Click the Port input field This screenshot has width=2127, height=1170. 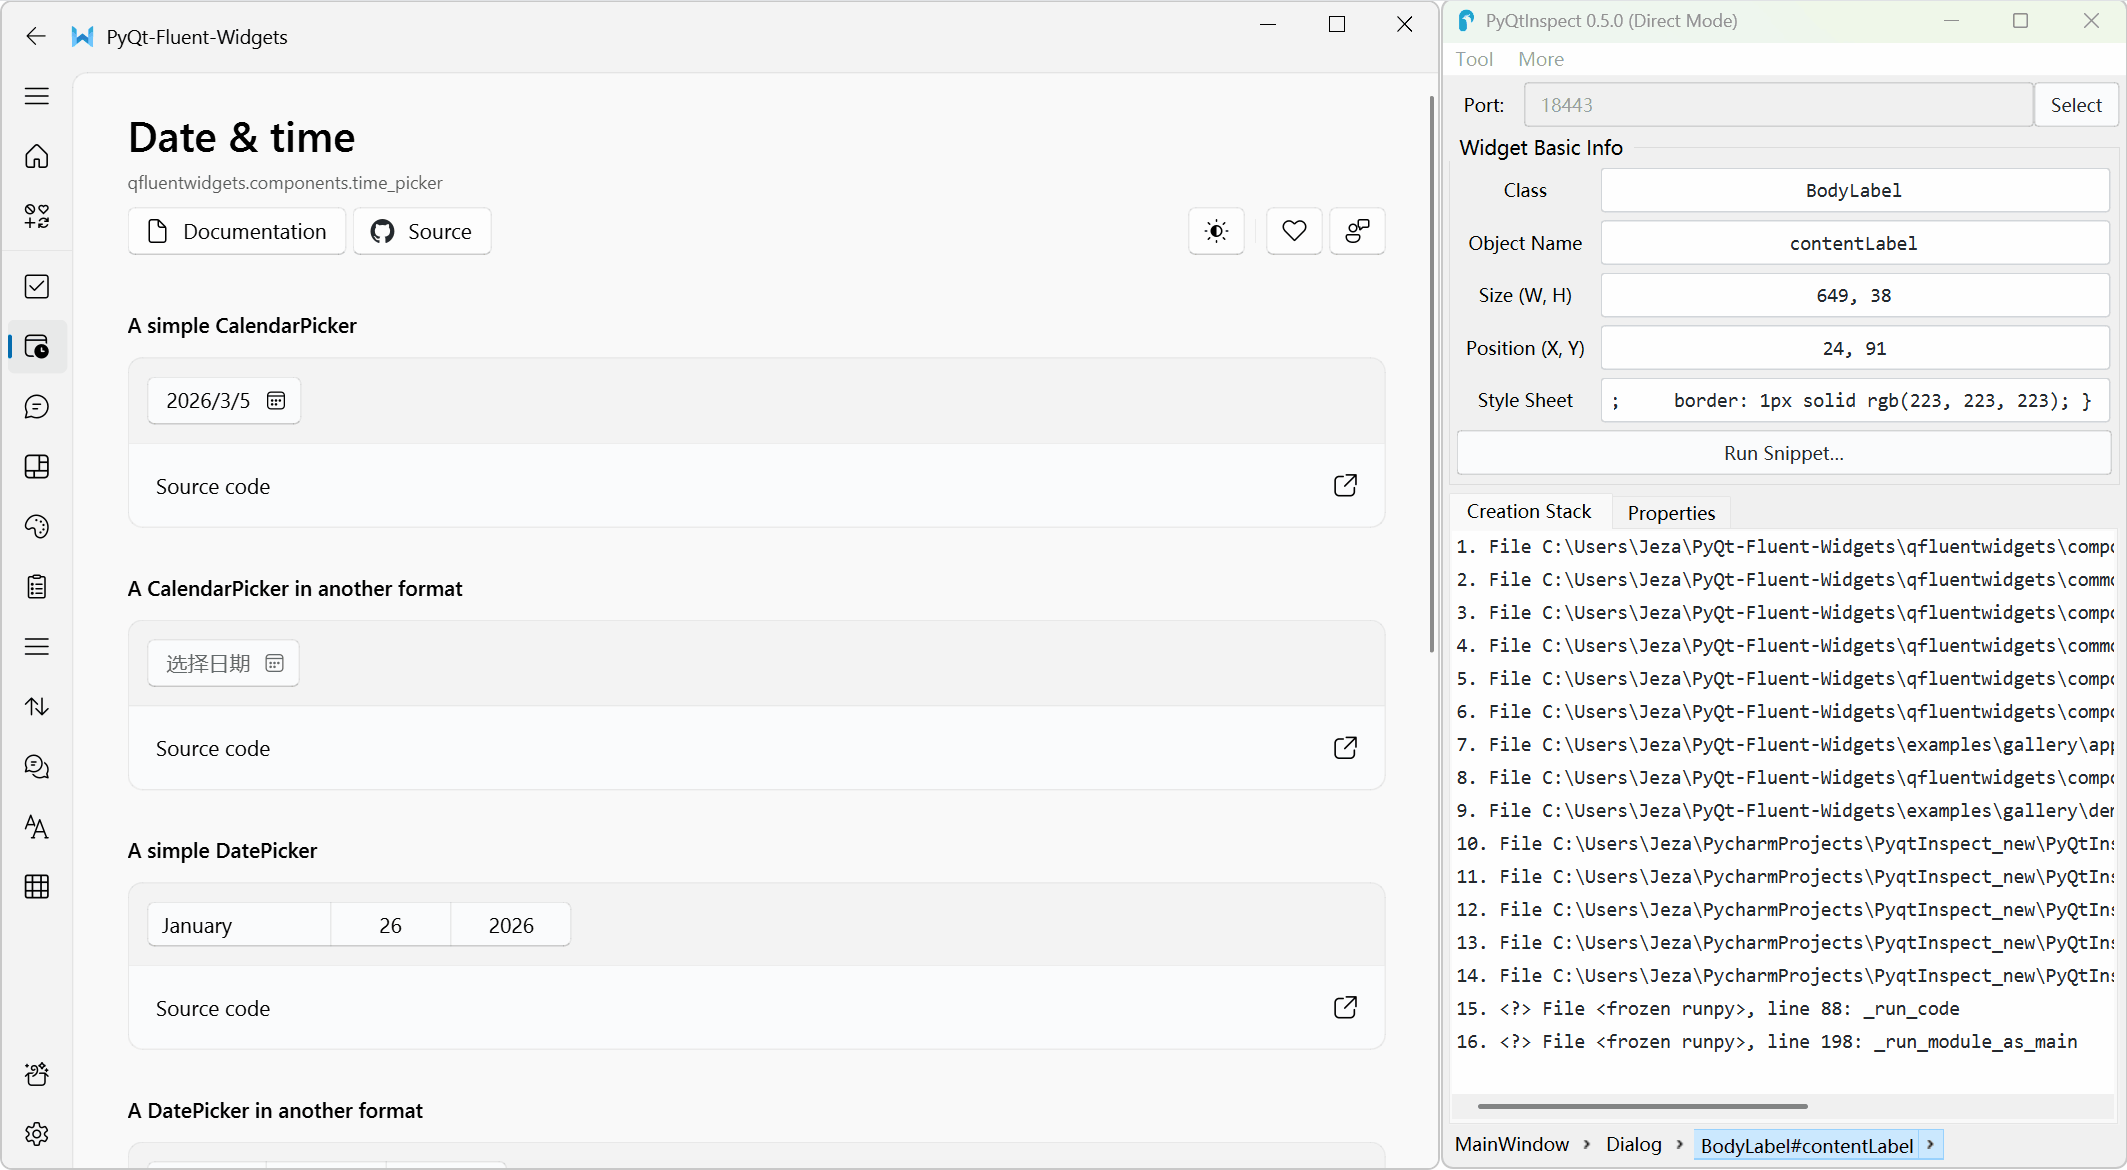coord(1777,105)
